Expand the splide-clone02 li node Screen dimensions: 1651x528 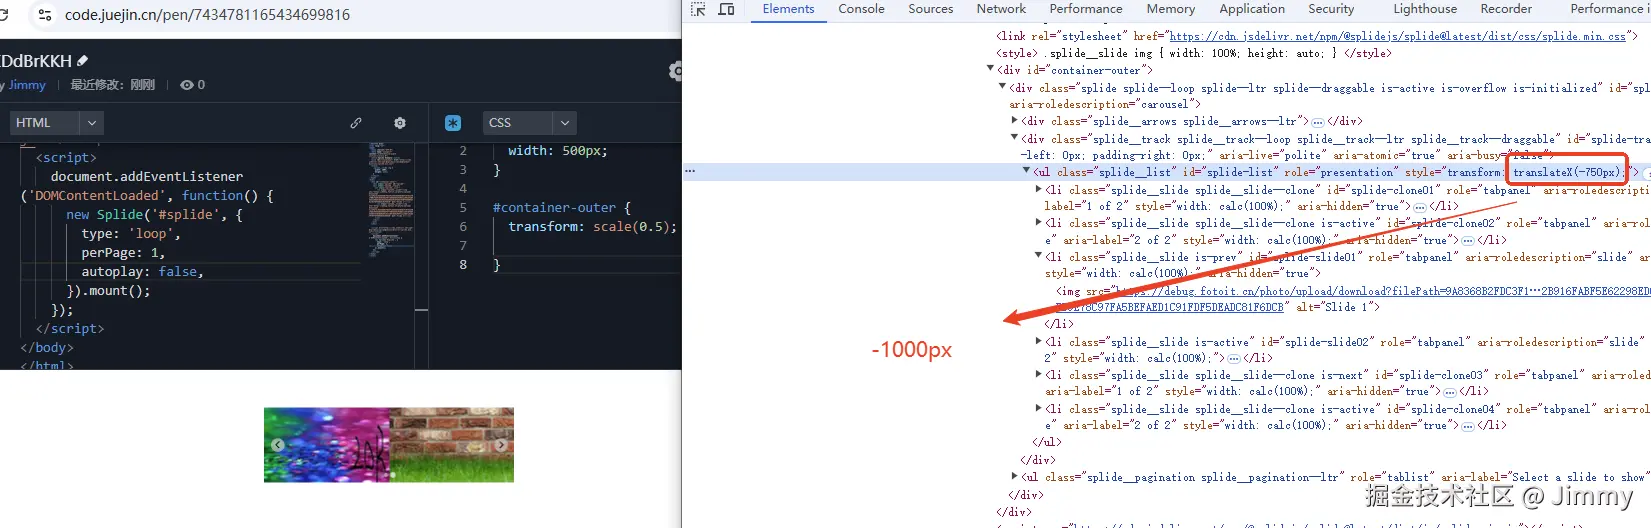(x=1038, y=223)
